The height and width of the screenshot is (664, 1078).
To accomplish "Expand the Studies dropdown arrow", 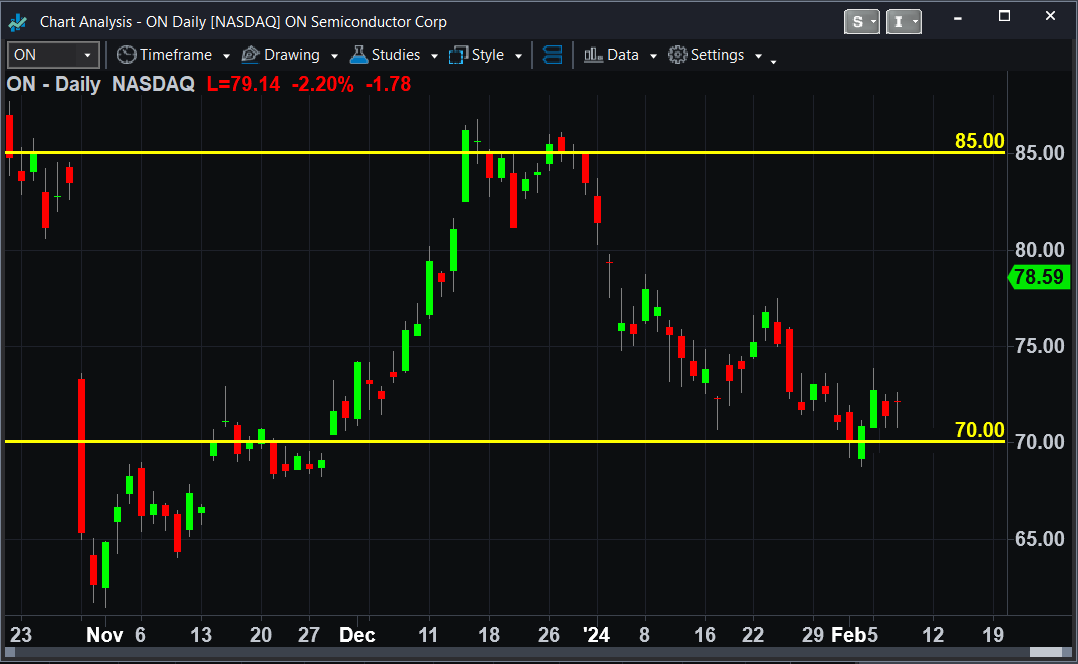I will coord(434,56).
